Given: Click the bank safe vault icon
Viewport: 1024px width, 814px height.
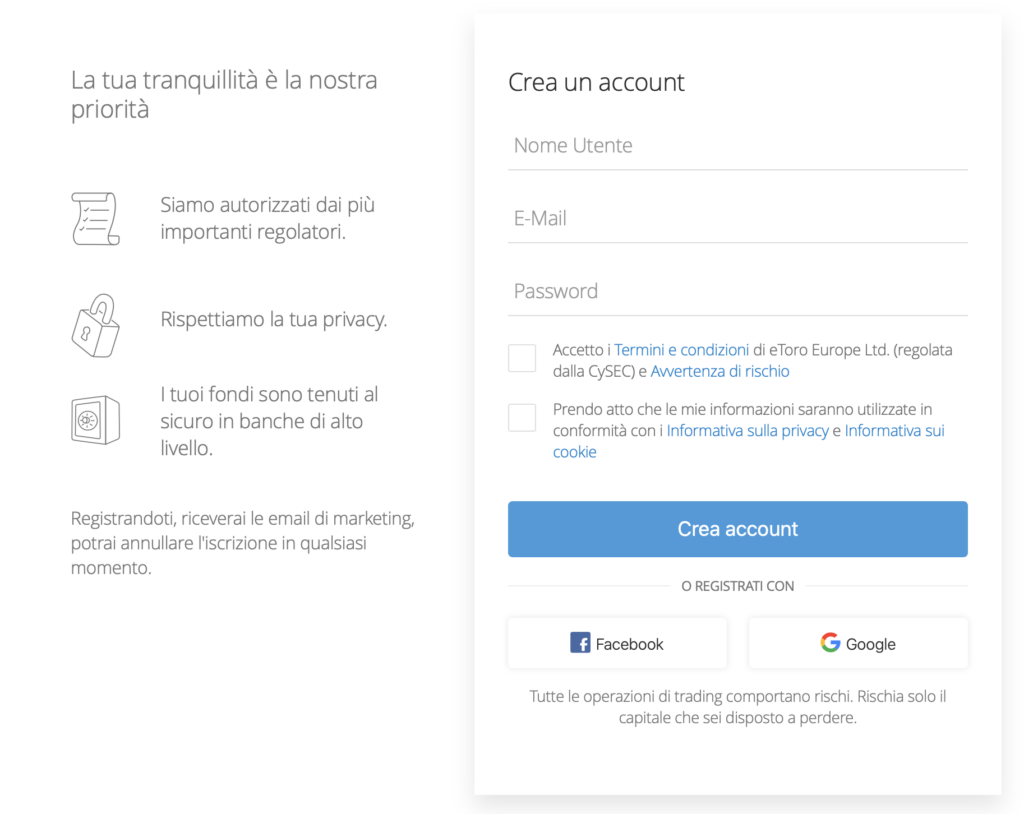Looking at the screenshot, I should [95, 420].
